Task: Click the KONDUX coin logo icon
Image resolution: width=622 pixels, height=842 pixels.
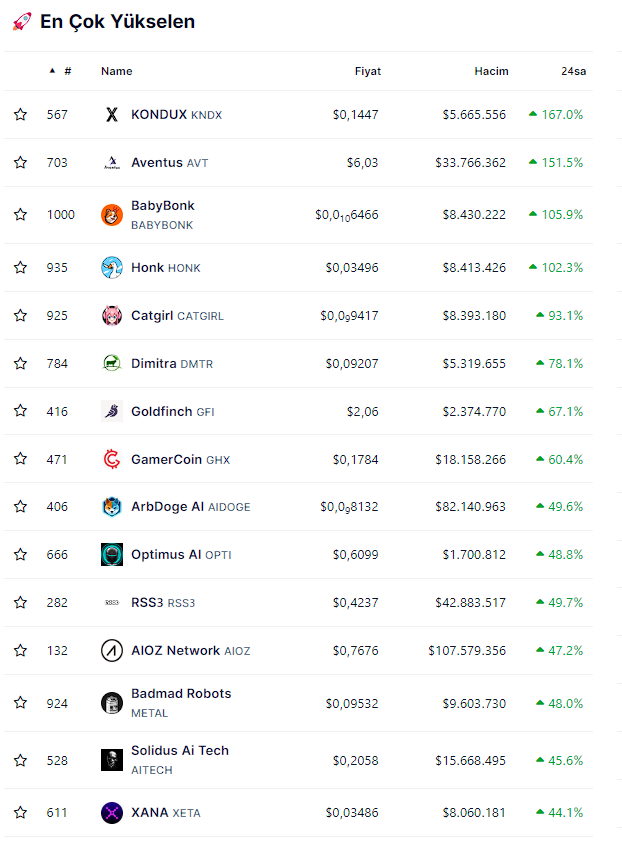Action: (112, 115)
